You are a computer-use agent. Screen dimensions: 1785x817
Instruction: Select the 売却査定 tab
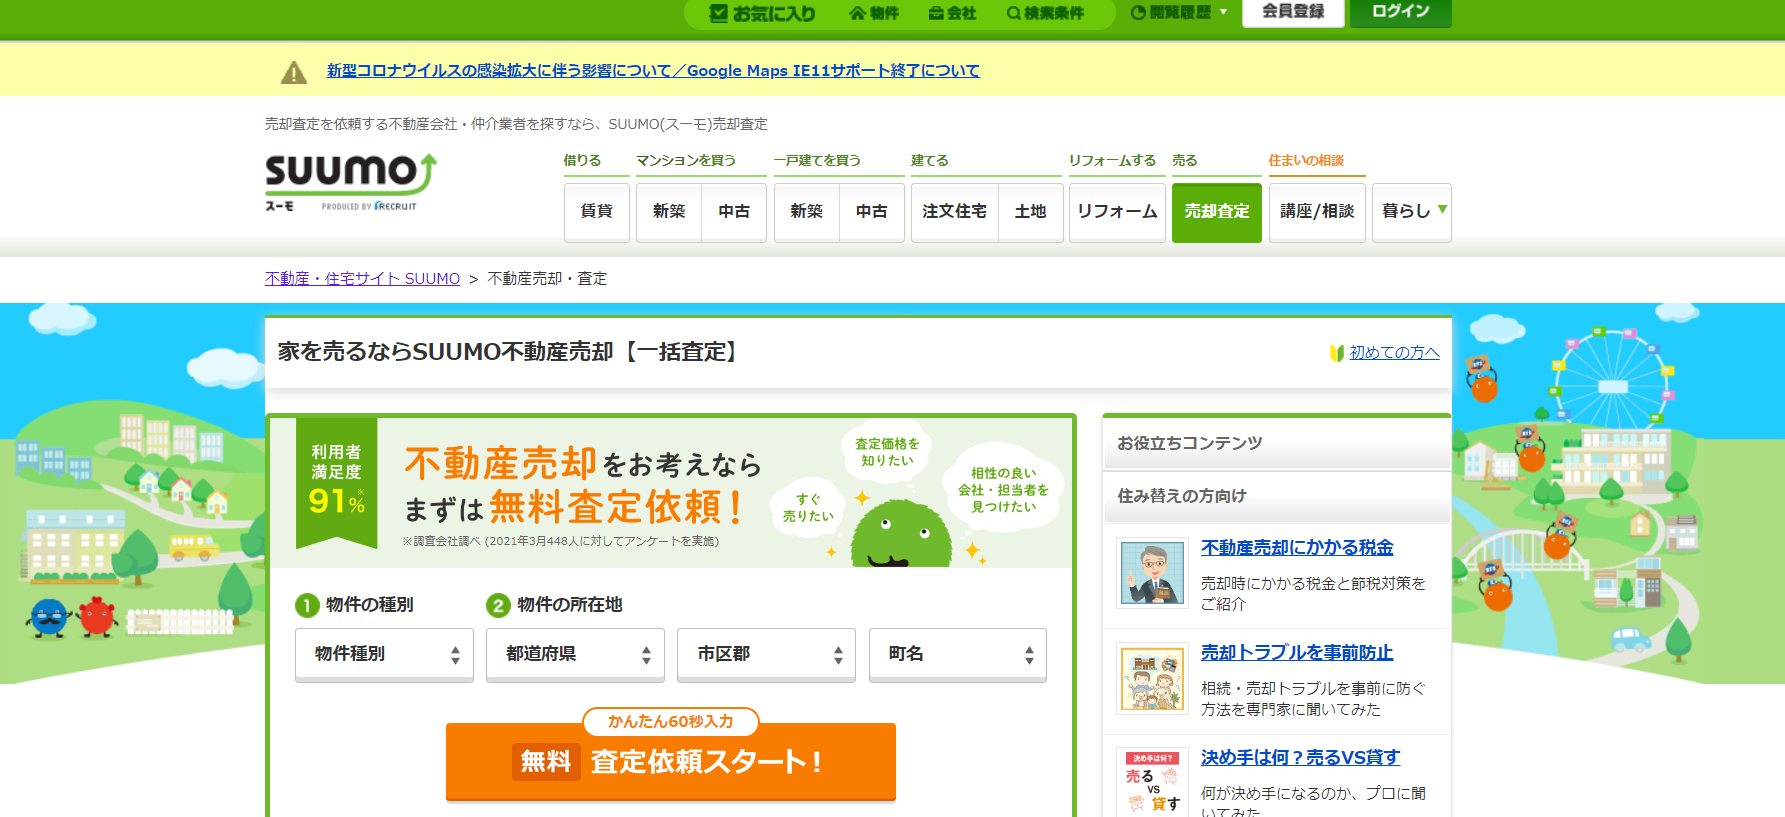pyautogui.click(x=1217, y=212)
